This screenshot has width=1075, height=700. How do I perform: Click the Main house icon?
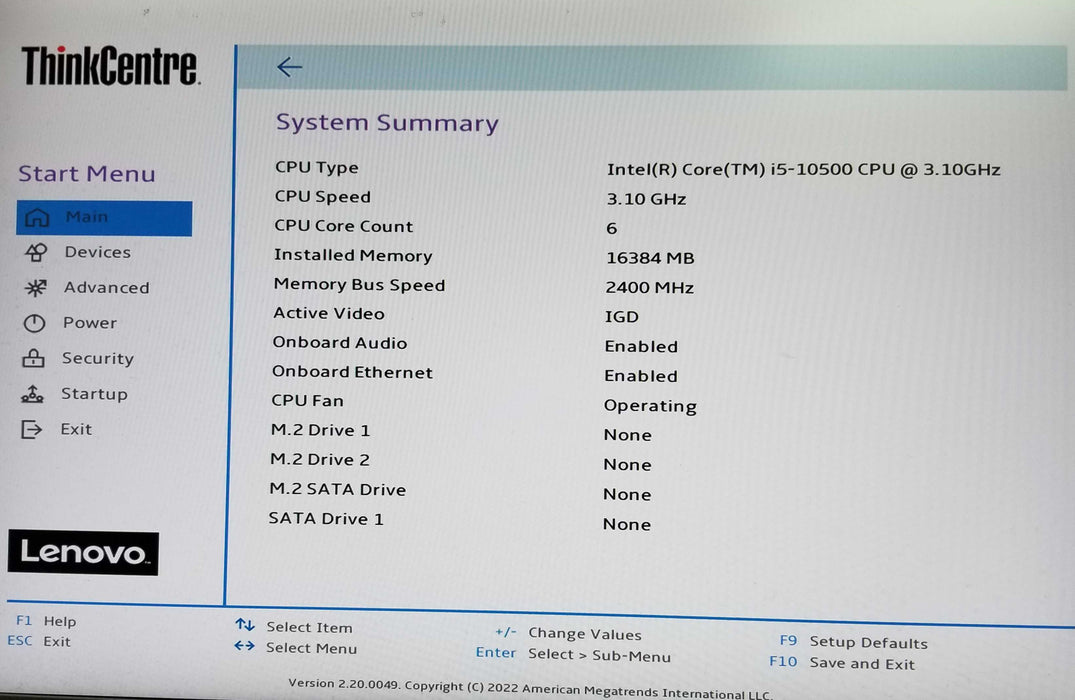click(x=37, y=218)
